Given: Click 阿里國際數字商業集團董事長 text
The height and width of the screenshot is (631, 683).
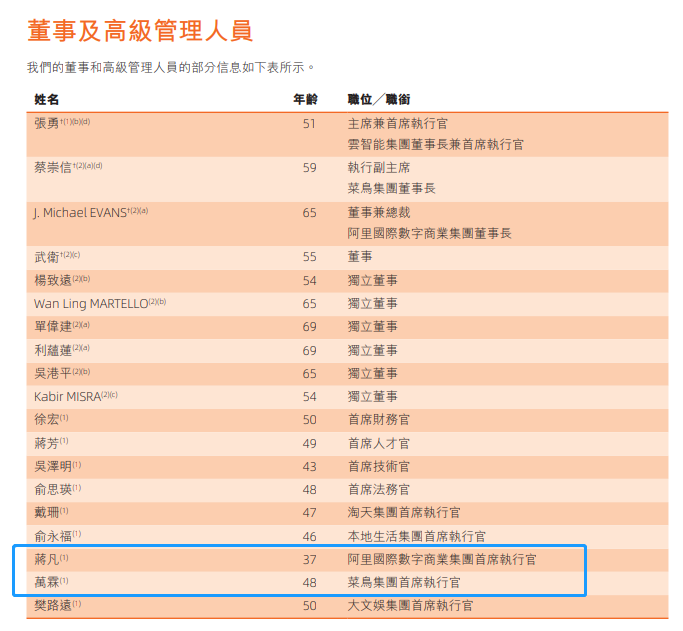Looking at the screenshot, I should pos(429,233).
